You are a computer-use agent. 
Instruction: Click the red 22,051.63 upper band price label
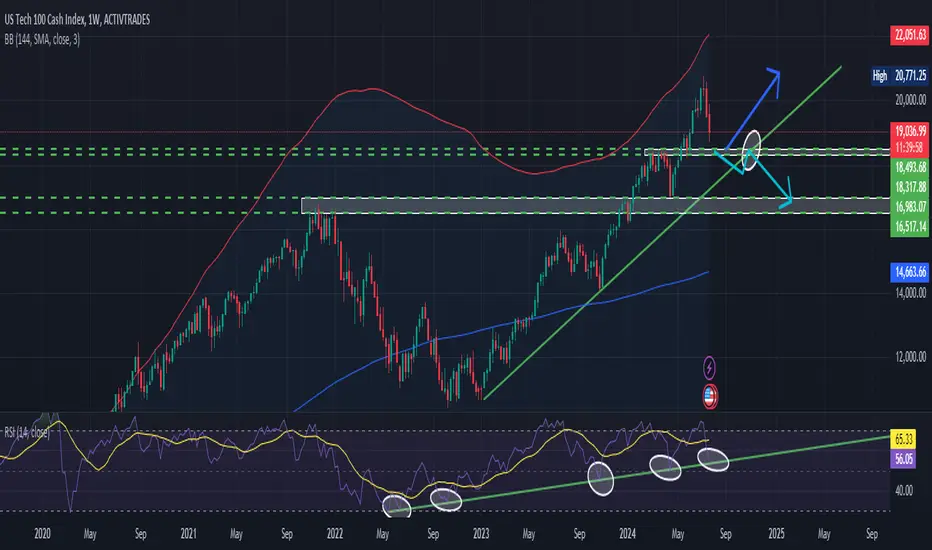tap(910, 35)
